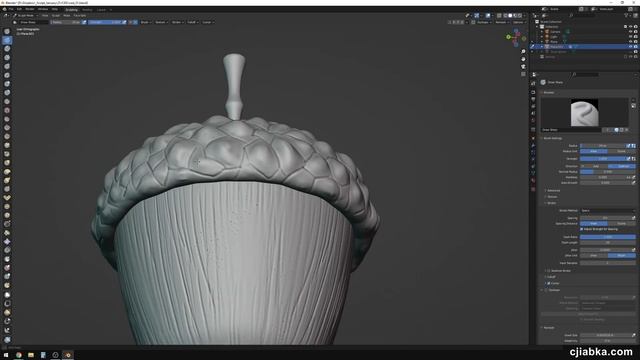640x360 pixels.
Task: Toggle viewport gizmos button
Action: coord(477,16)
